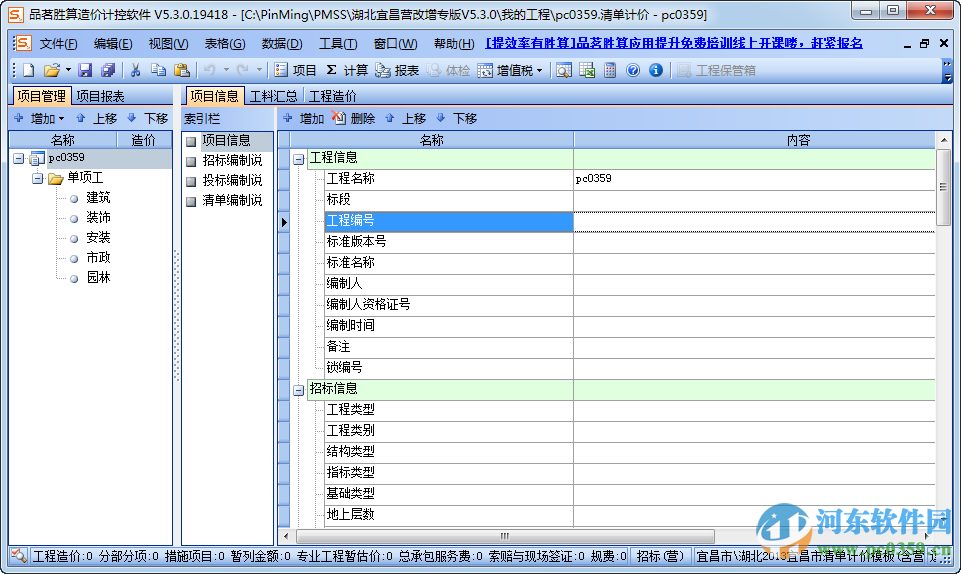
Task: Click the blue question mark help icon
Action: (x=633, y=70)
